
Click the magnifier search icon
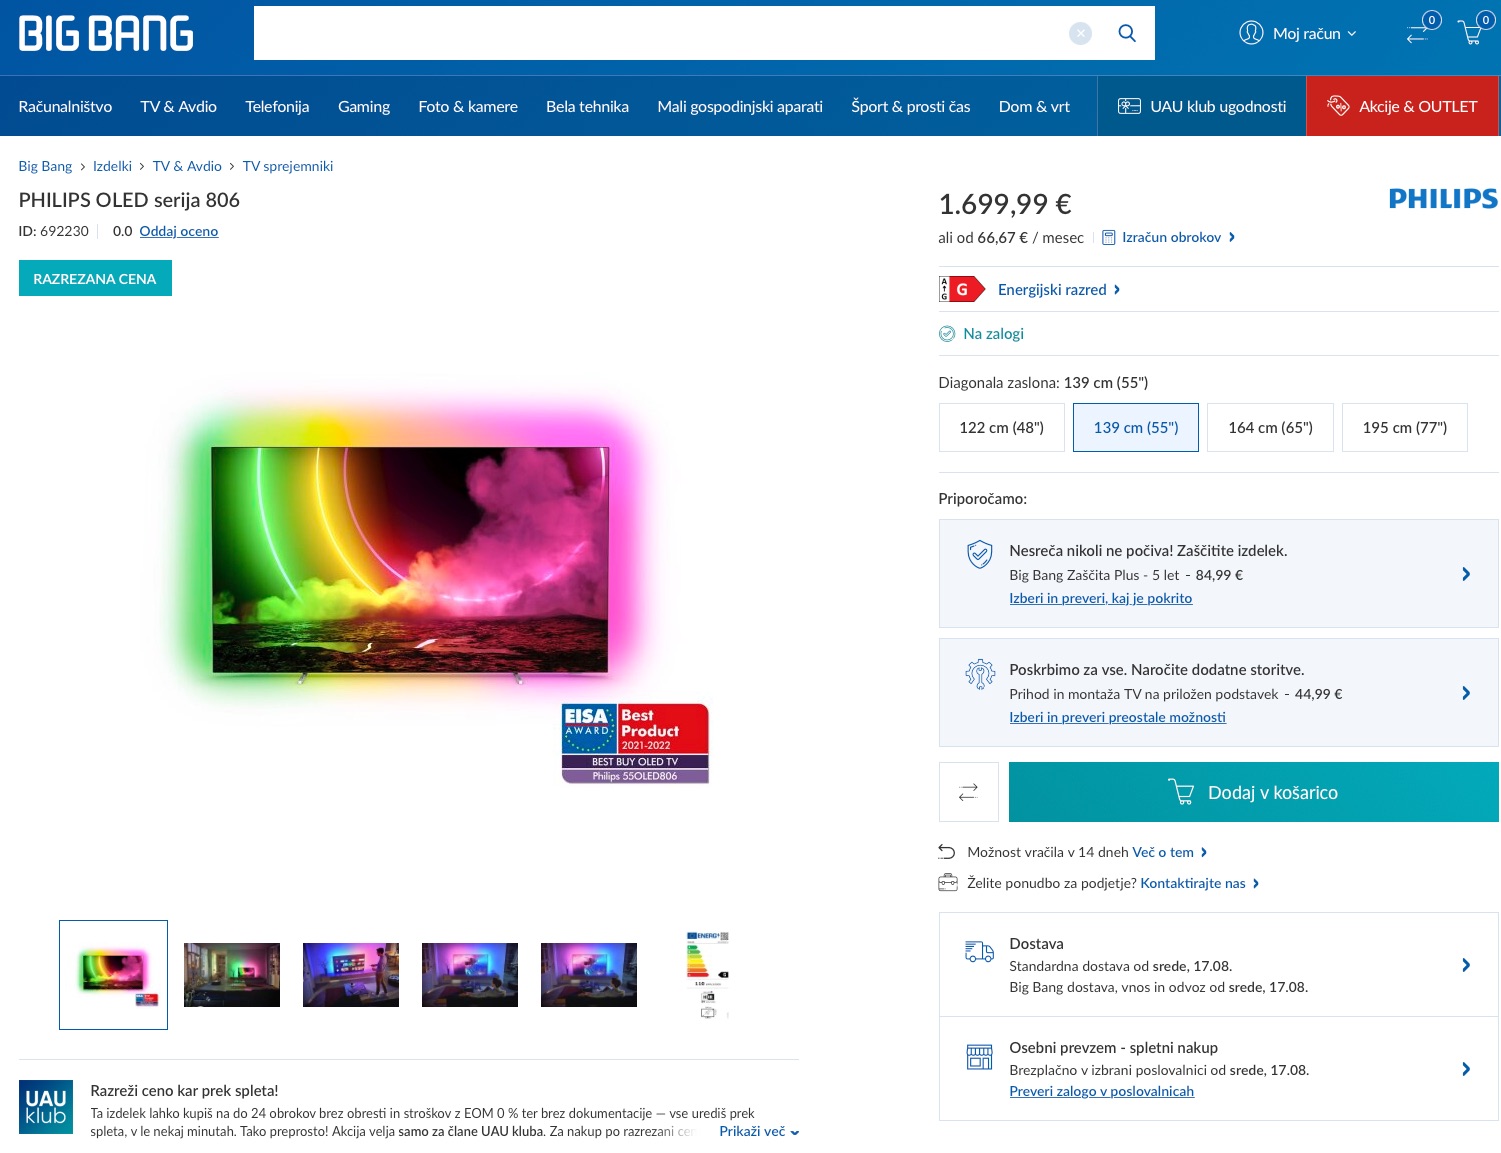coord(1127,33)
